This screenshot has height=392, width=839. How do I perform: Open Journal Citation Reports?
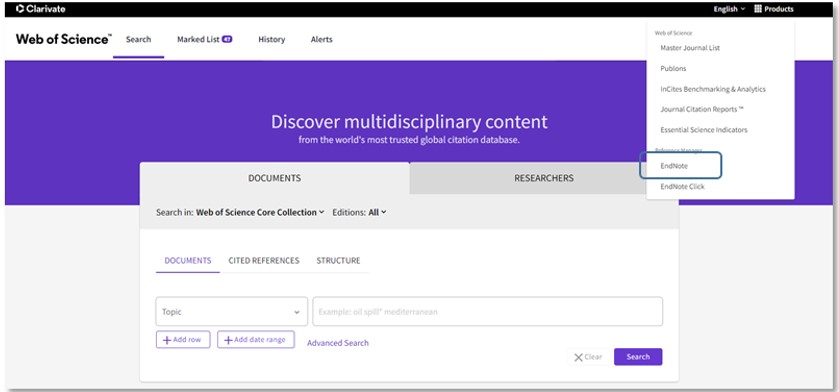(x=702, y=109)
